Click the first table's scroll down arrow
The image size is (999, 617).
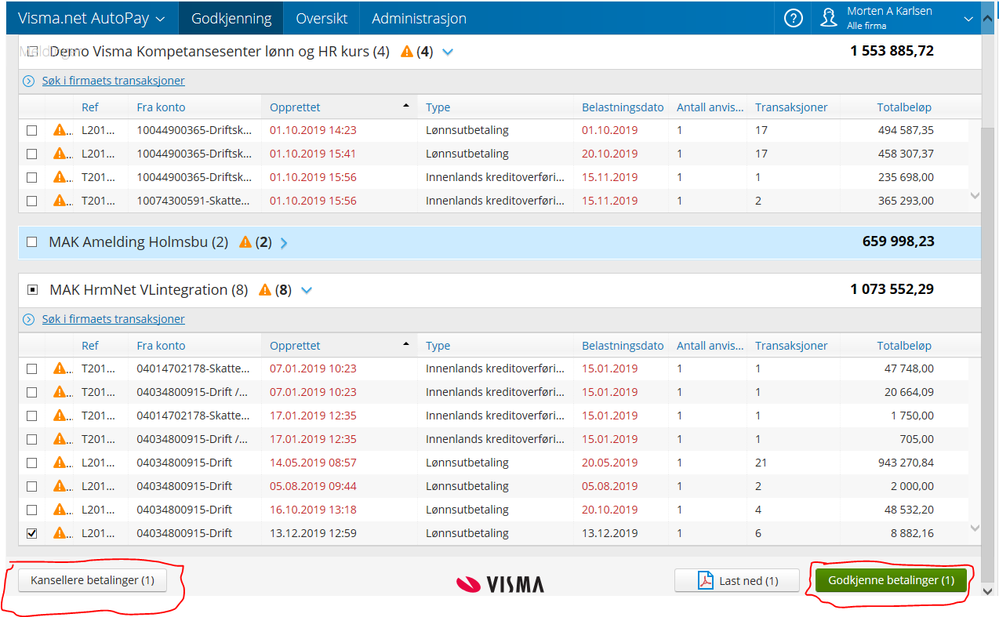pyautogui.click(x=974, y=196)
